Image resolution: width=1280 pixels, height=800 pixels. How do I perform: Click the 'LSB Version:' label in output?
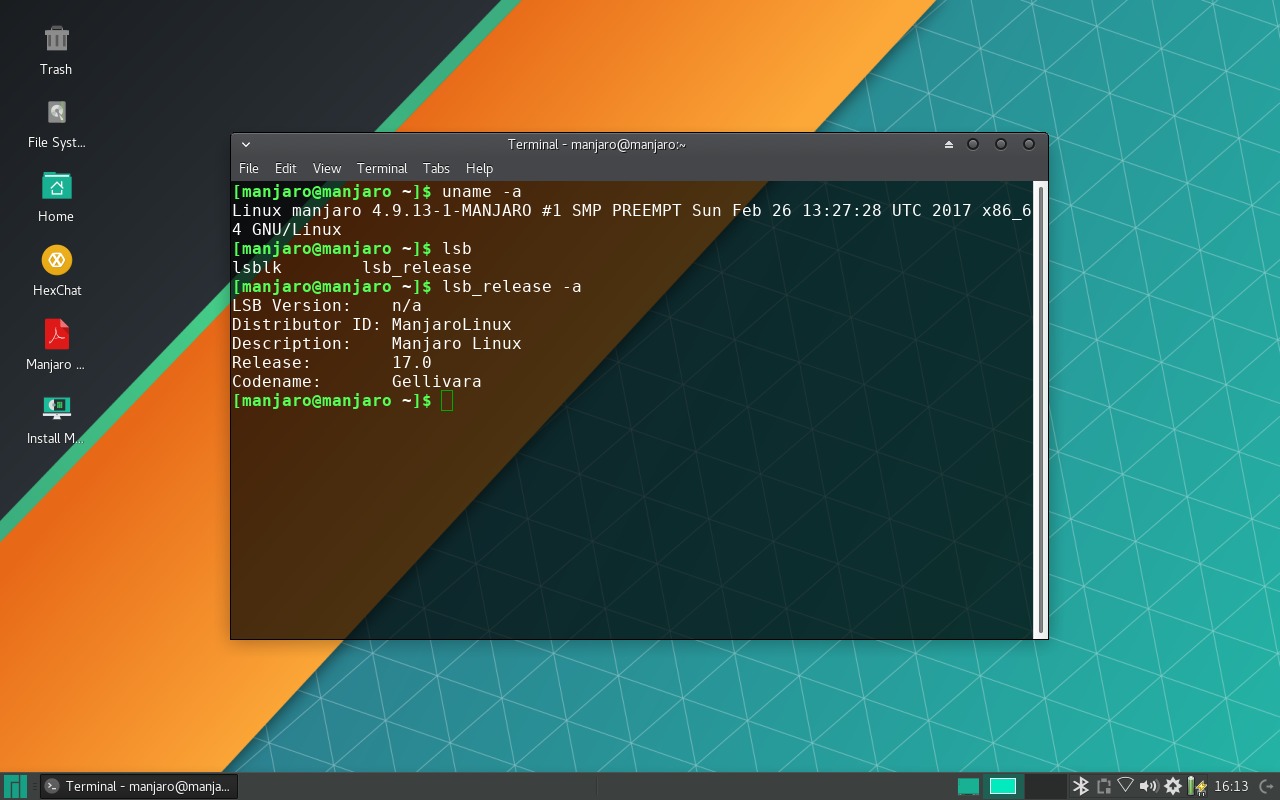click(x=292, y=306)
